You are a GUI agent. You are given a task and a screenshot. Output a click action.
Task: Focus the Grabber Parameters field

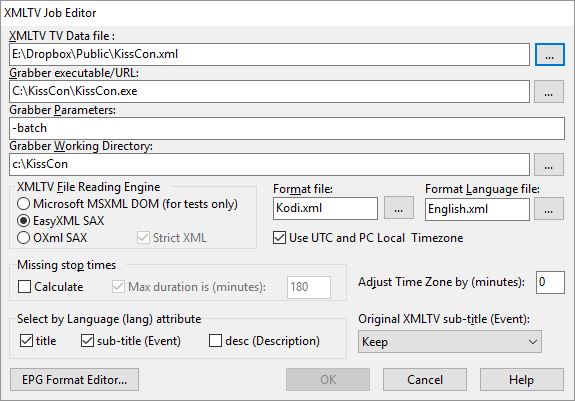tap(287, 128)
